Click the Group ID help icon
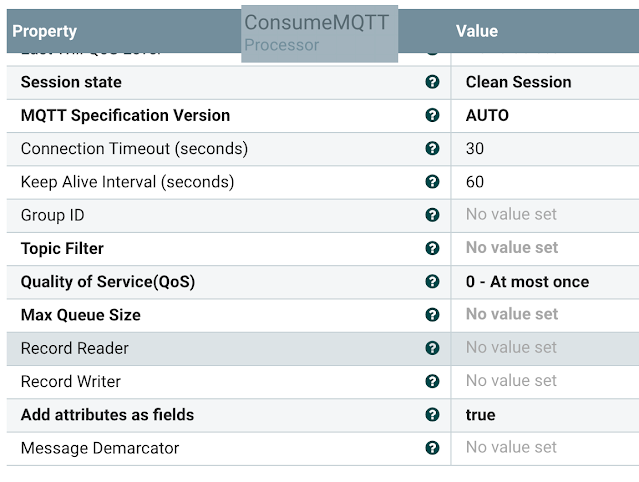The height and width of the screenshot is (482, 639). (432, 215)
